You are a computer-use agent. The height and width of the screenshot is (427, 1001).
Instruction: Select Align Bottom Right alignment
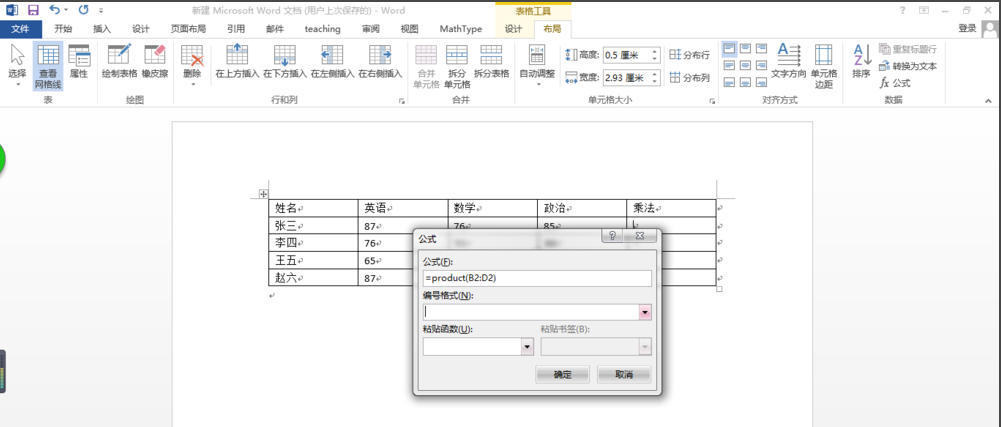[x=761, y=82]
